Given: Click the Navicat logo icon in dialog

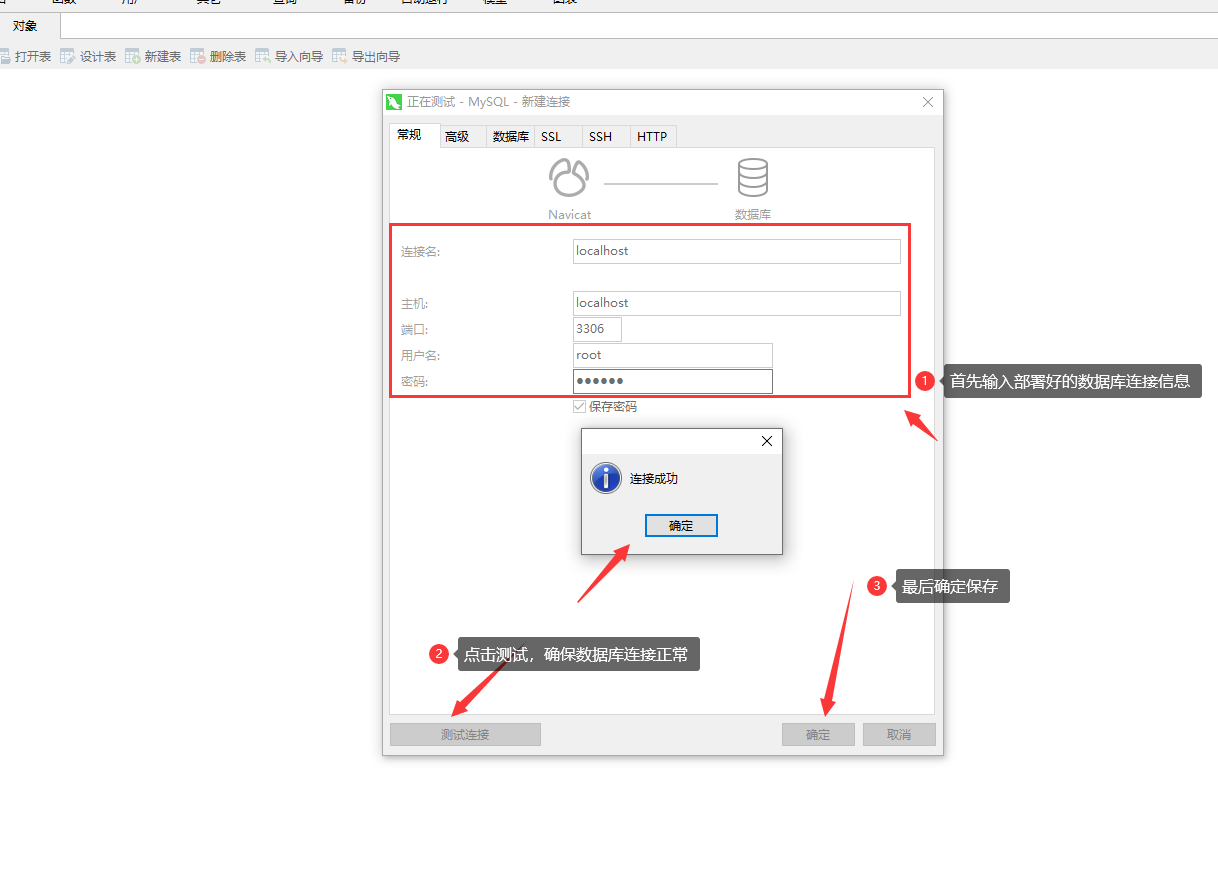Looking at the screenshot, I should click(x=569, y=179).
